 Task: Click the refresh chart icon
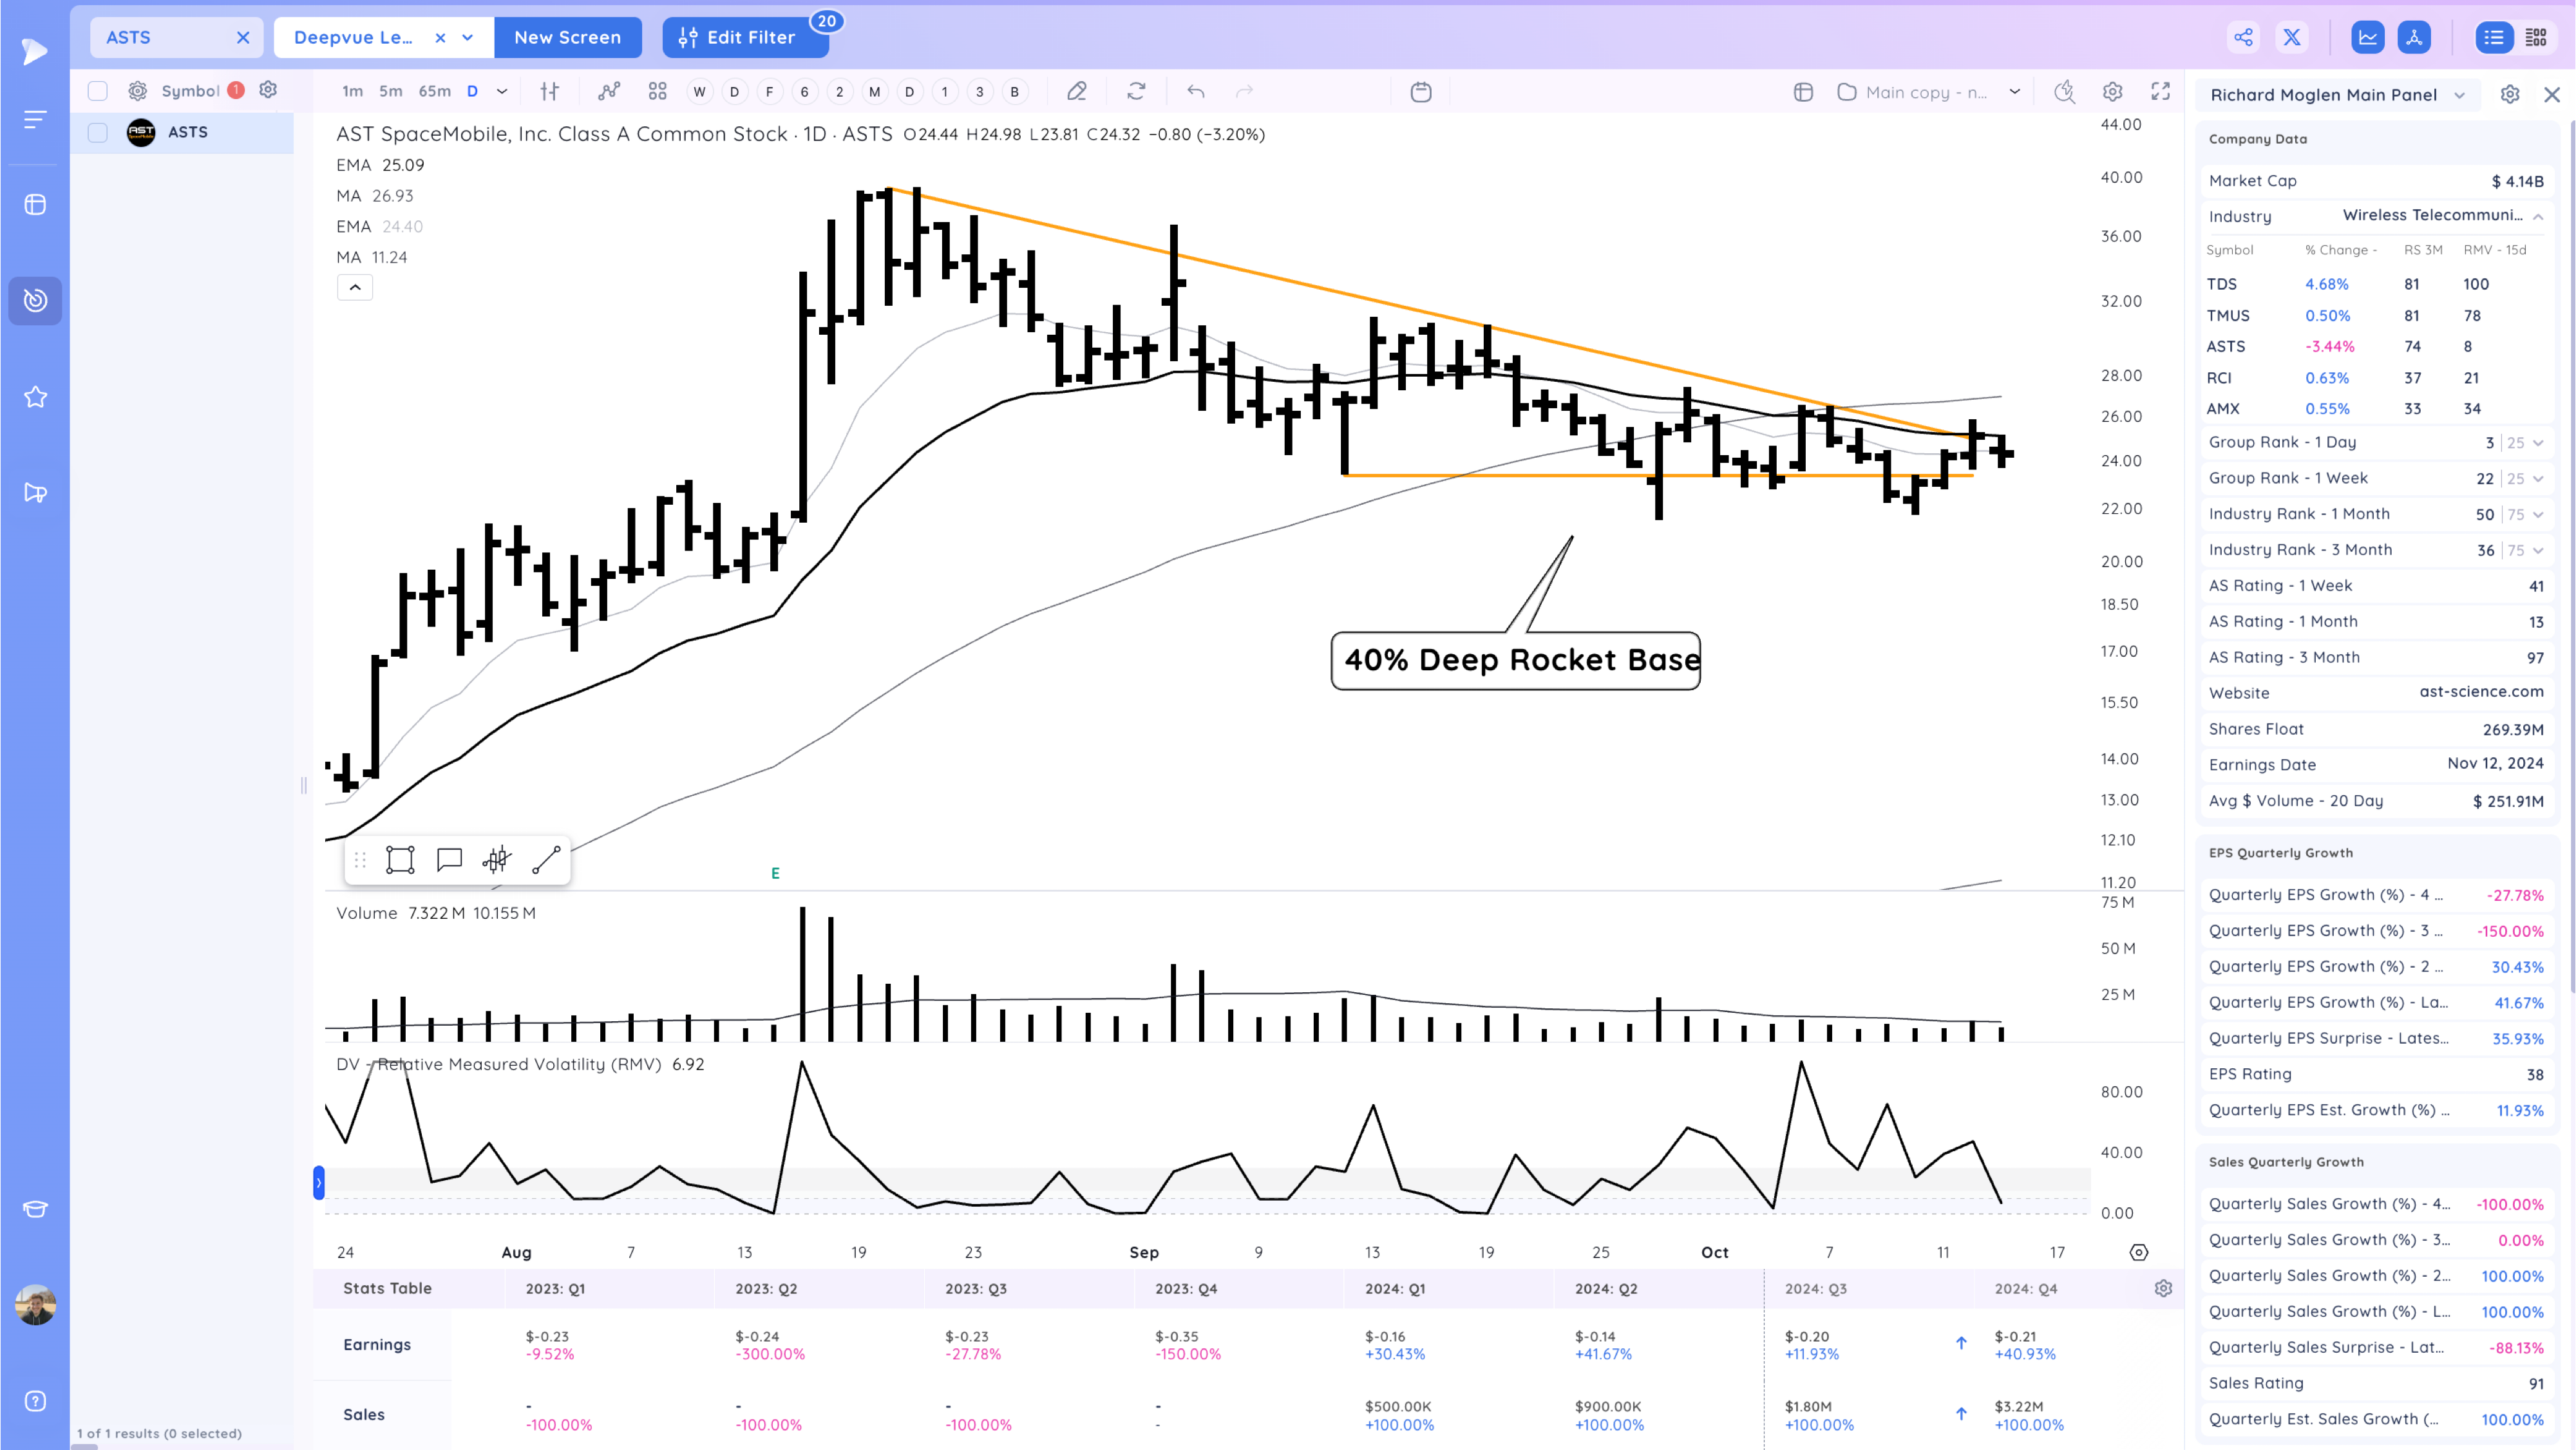coord(1136,92)
